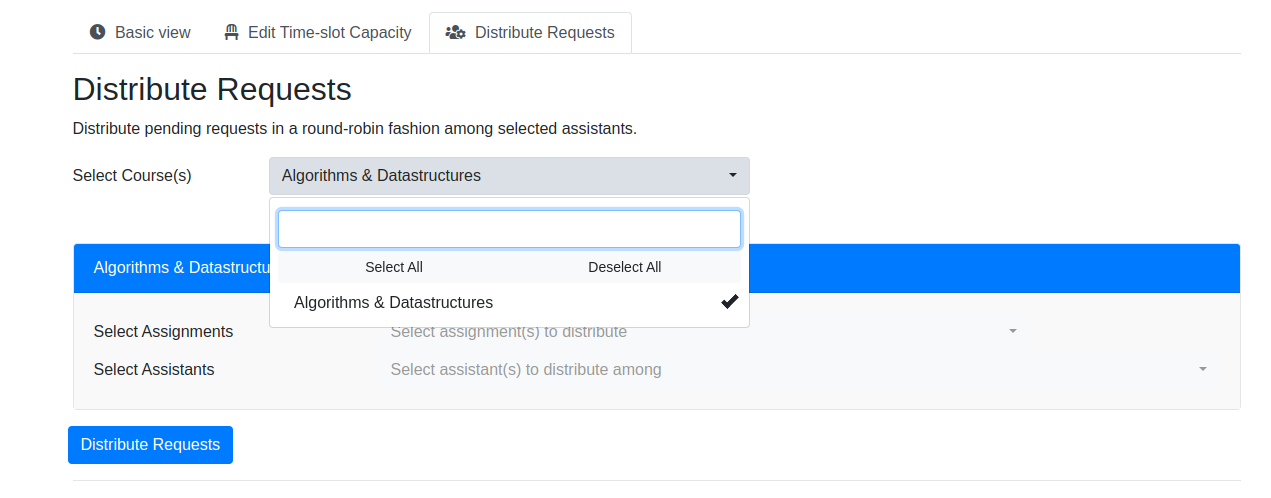This screenshot has height=498, width=1271.
Task: Choose Deselect All in course dropdown
Action: [x=625, y=267]
